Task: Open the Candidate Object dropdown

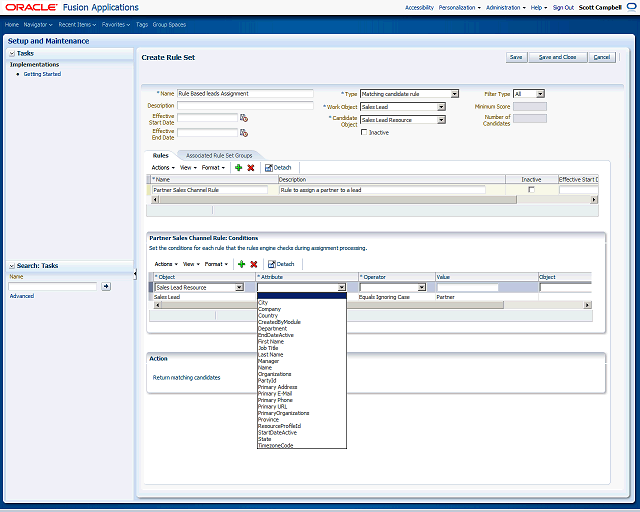Action: tap(441, 120)
